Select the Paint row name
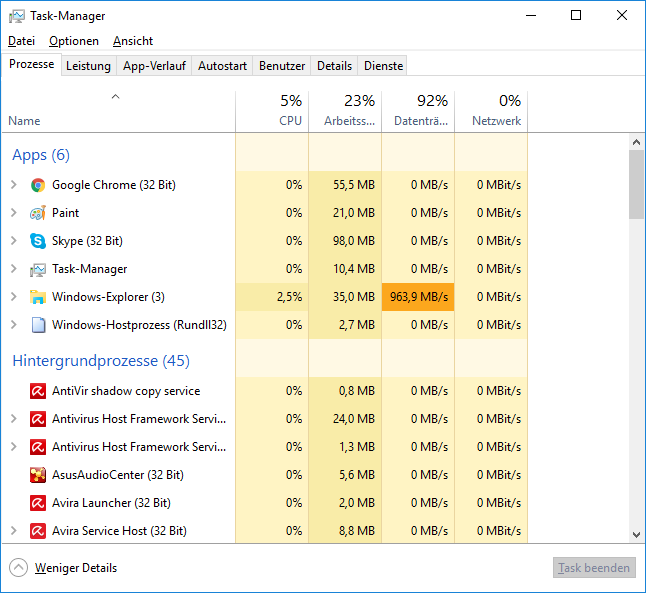The image size is (646, 593). pos(66,213)
